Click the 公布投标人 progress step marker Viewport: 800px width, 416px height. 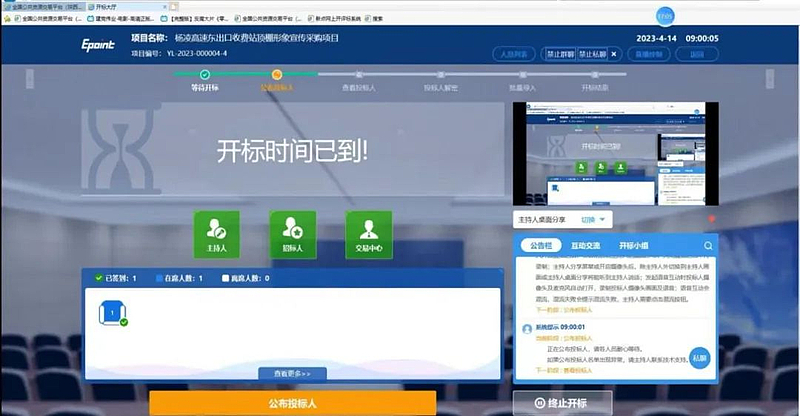(x=277, y=74)
